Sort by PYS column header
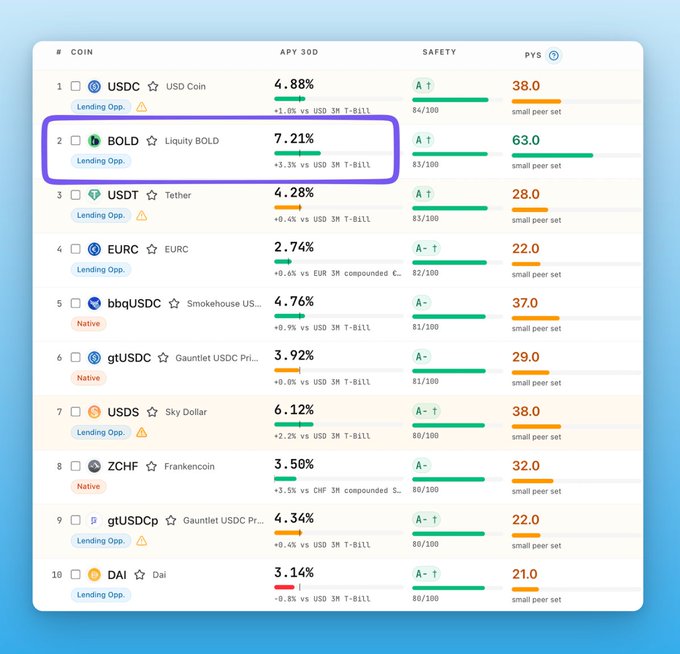 pyautogui.click(x=533, y=55)
